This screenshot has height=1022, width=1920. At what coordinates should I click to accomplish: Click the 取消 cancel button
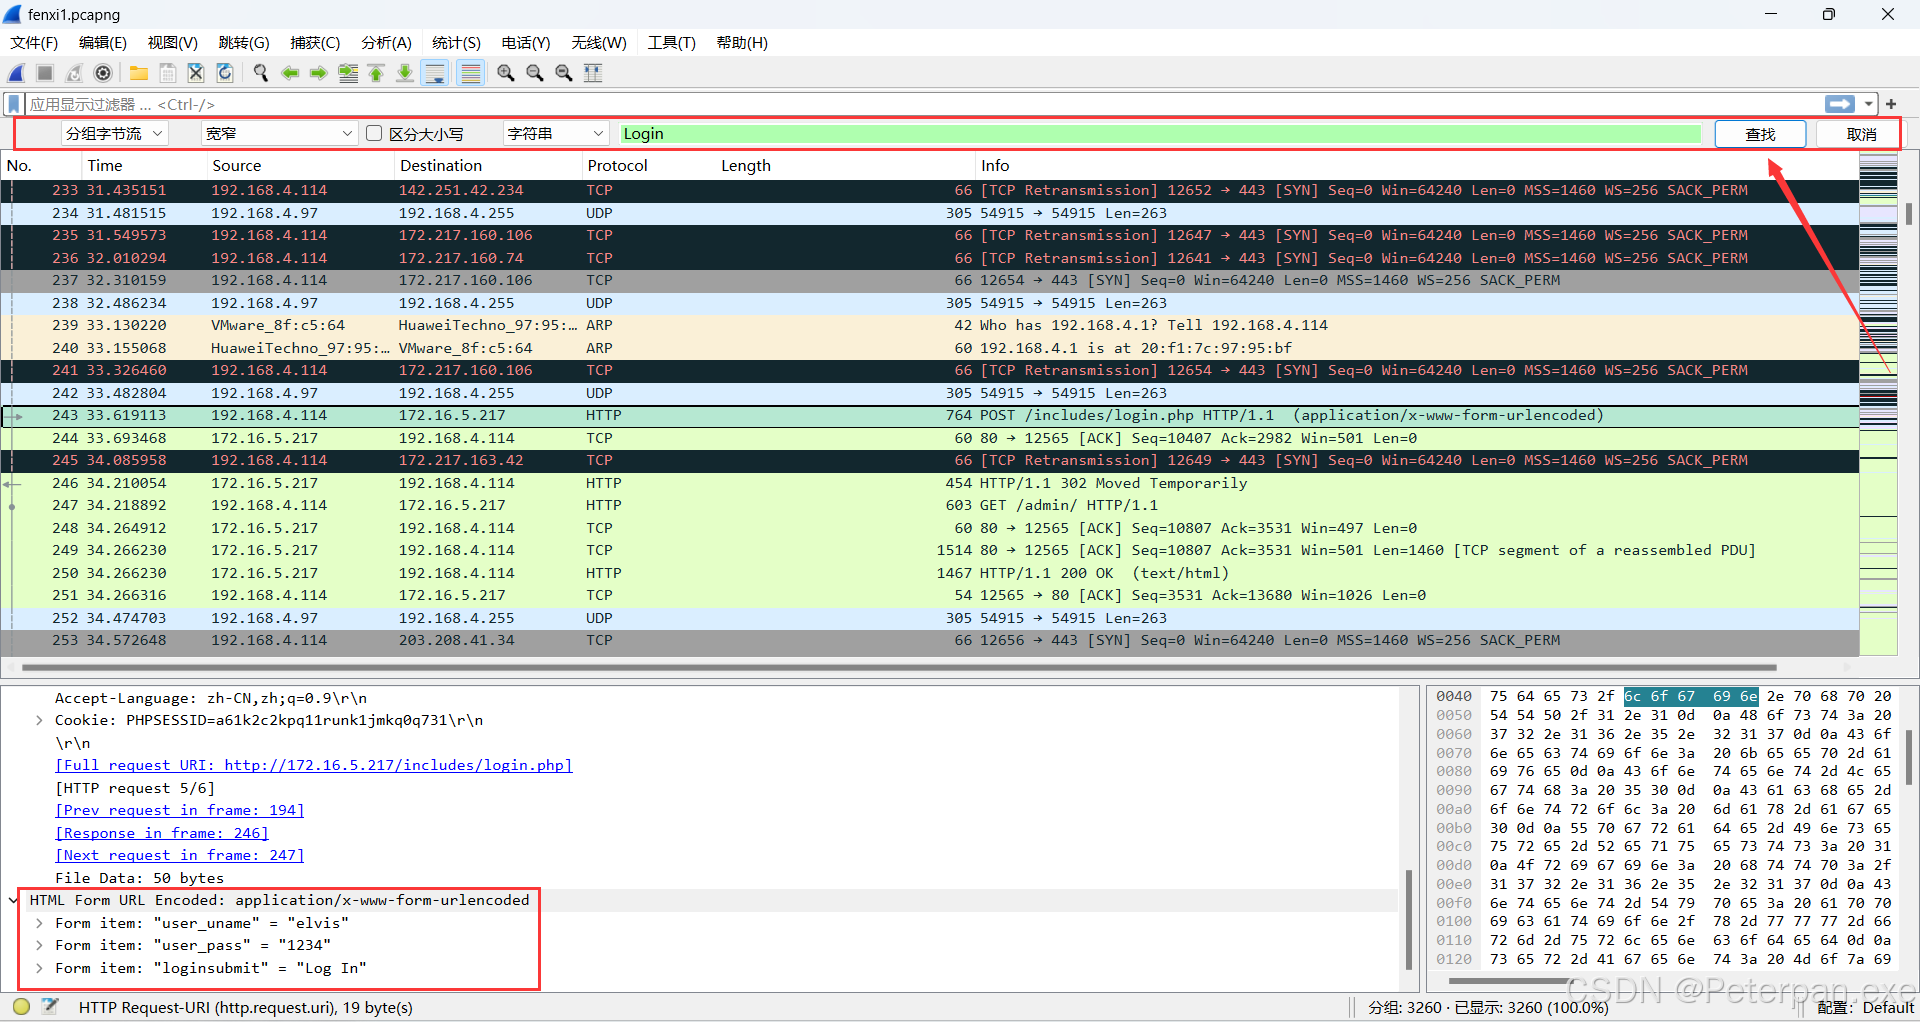tap(1861, 134)
